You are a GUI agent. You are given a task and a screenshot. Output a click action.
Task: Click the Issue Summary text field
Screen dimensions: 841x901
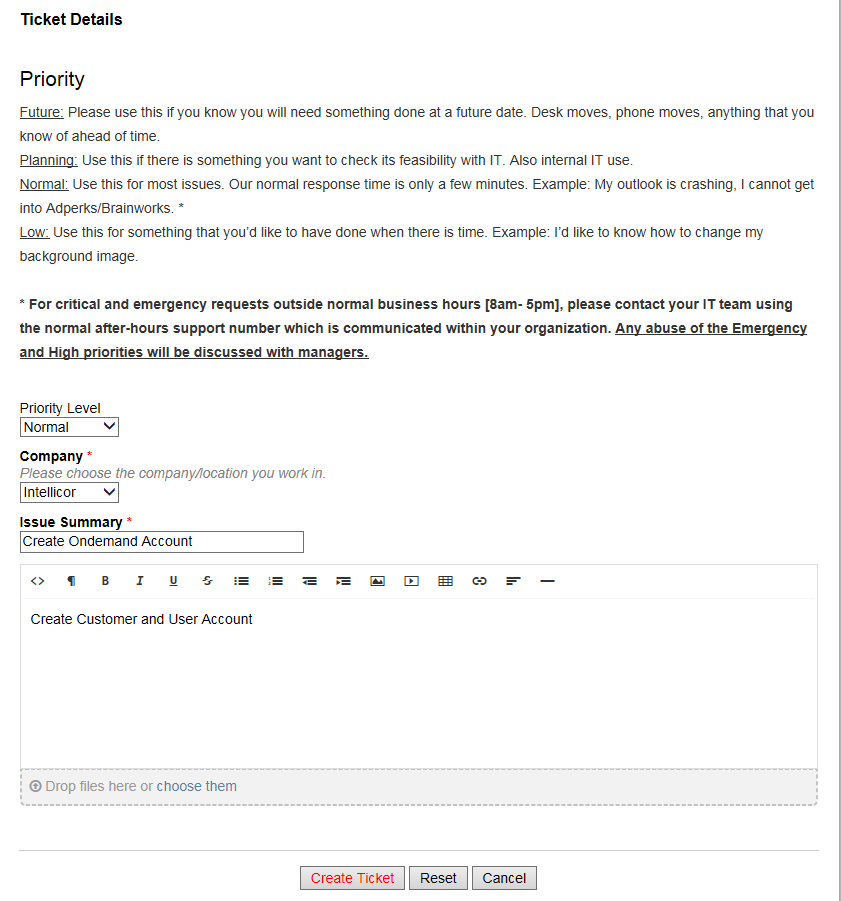161,542
